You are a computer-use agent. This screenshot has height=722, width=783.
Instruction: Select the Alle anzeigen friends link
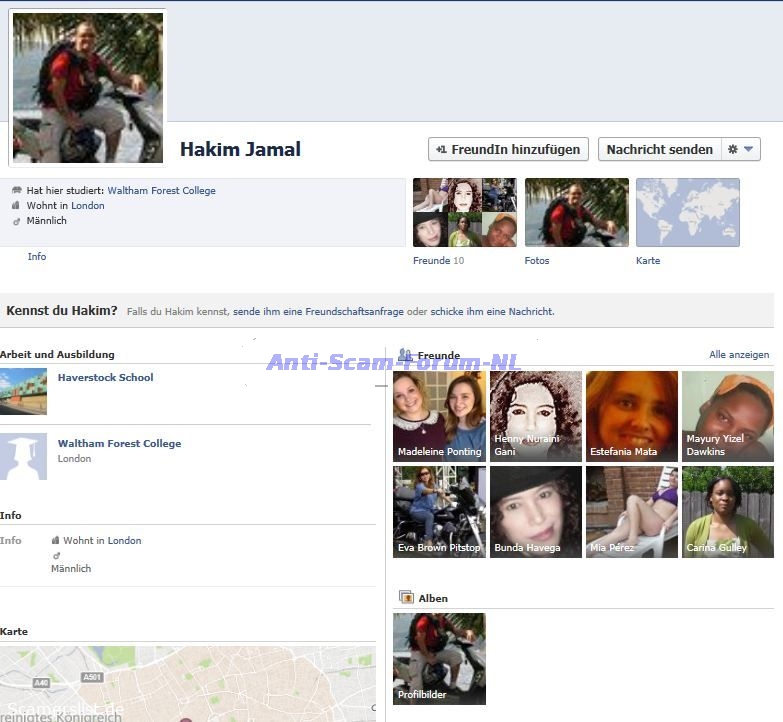point(739,355)
